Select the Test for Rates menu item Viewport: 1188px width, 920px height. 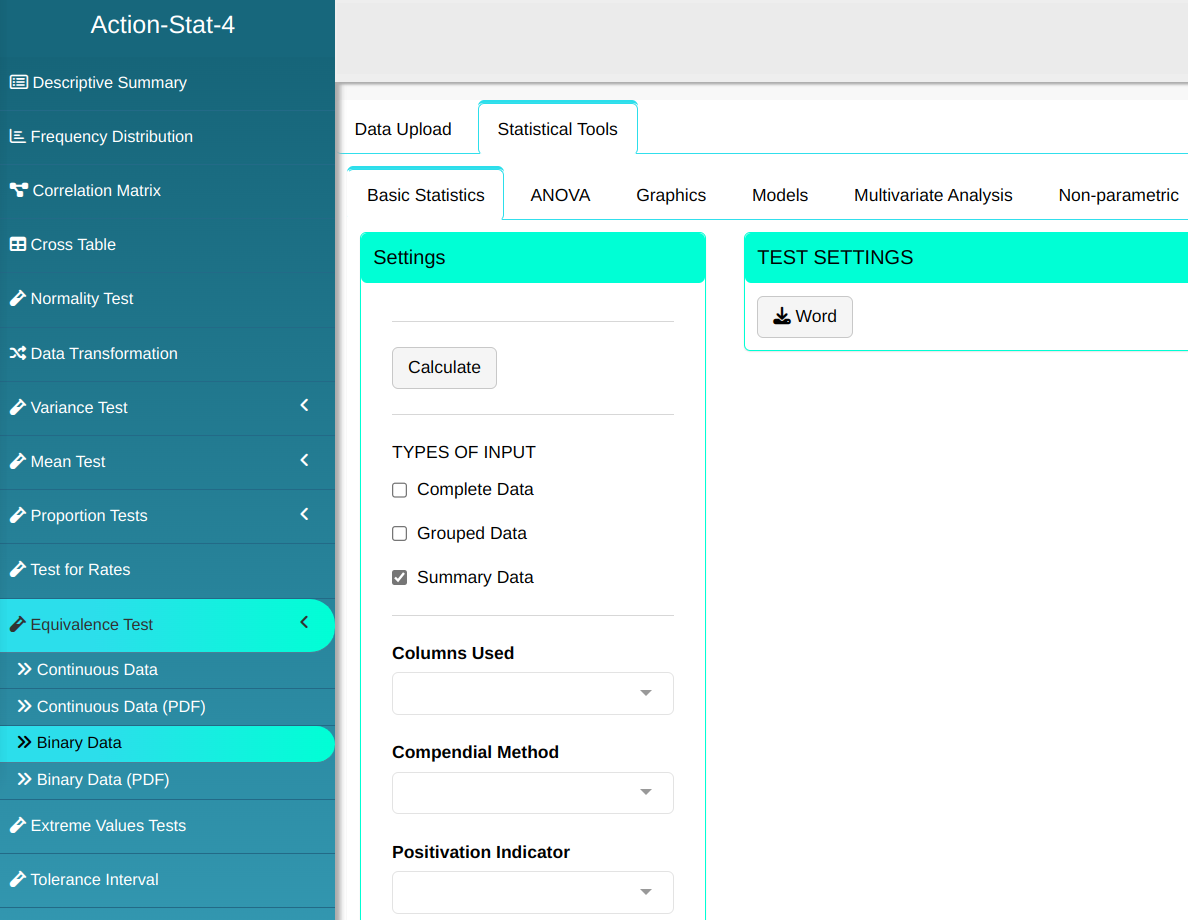pos(80,570)
